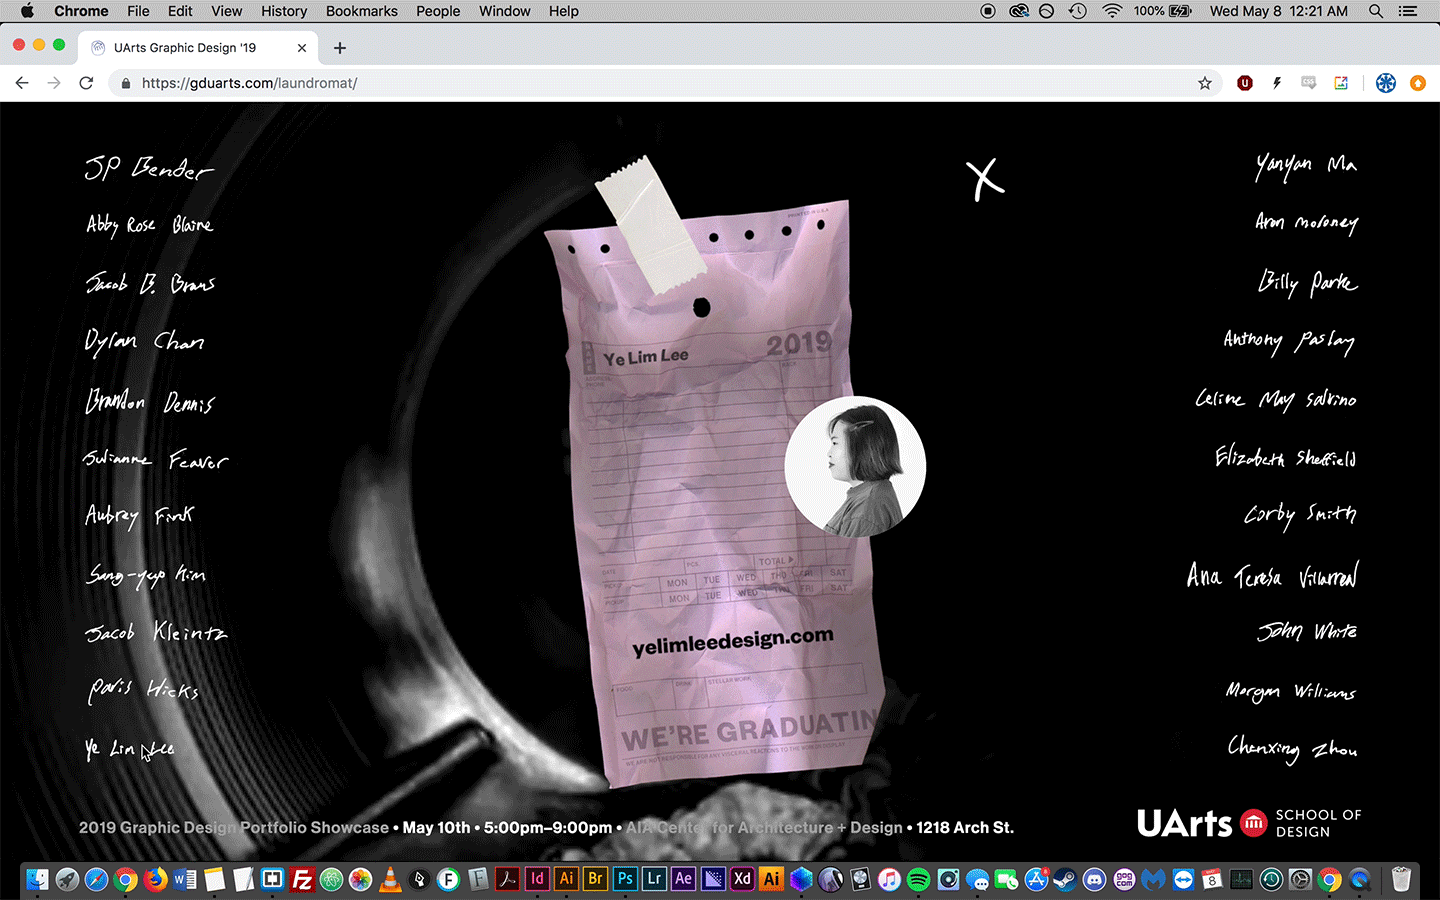Click the yelimleedesign.com link on the ticket
This screenshot has height=900, width=1440.
click(733, 641)
